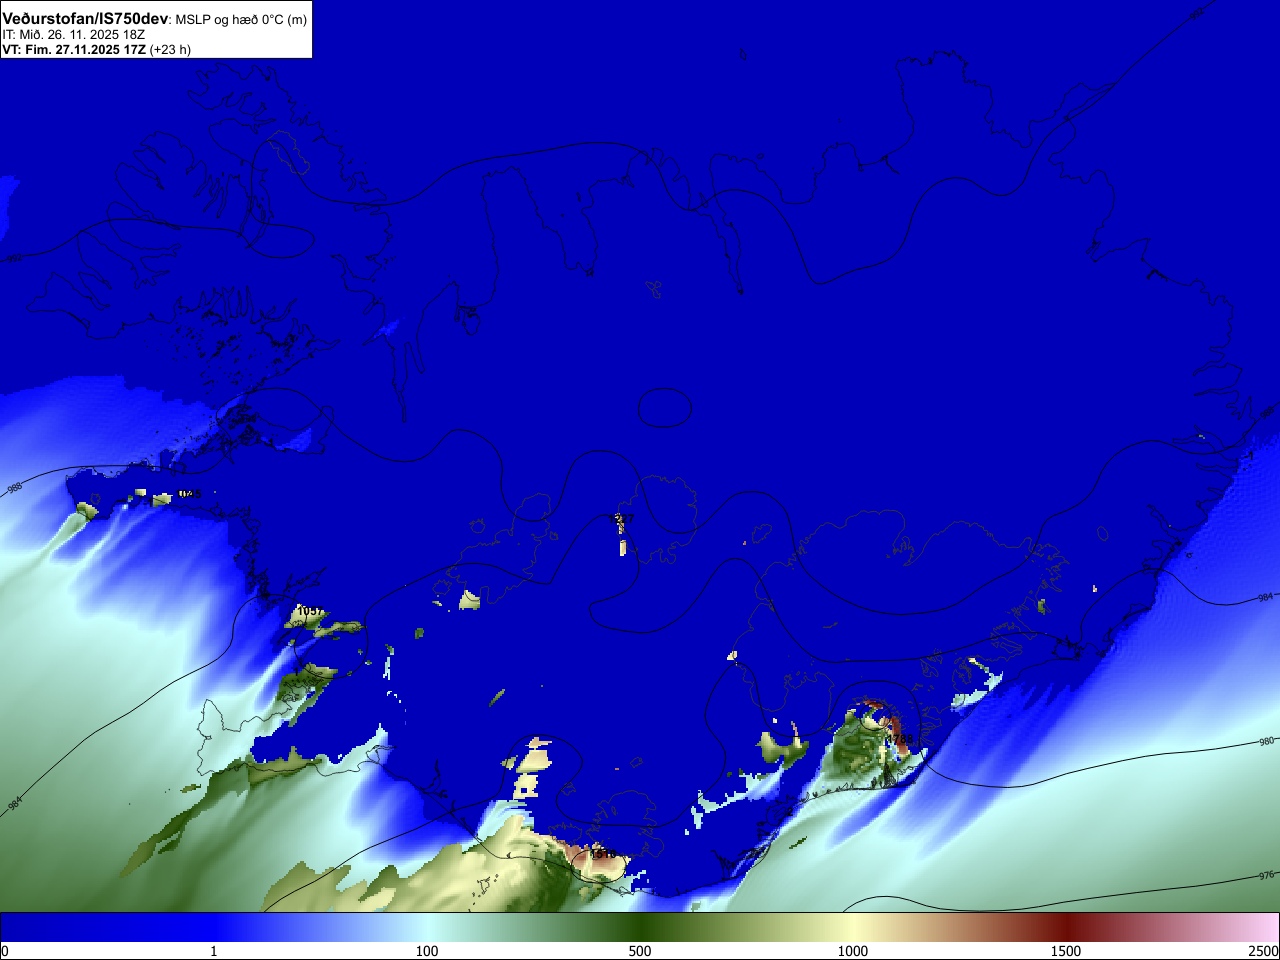
Task: Click the '984' isobar label off the east coast
Action: point(1265,597)
